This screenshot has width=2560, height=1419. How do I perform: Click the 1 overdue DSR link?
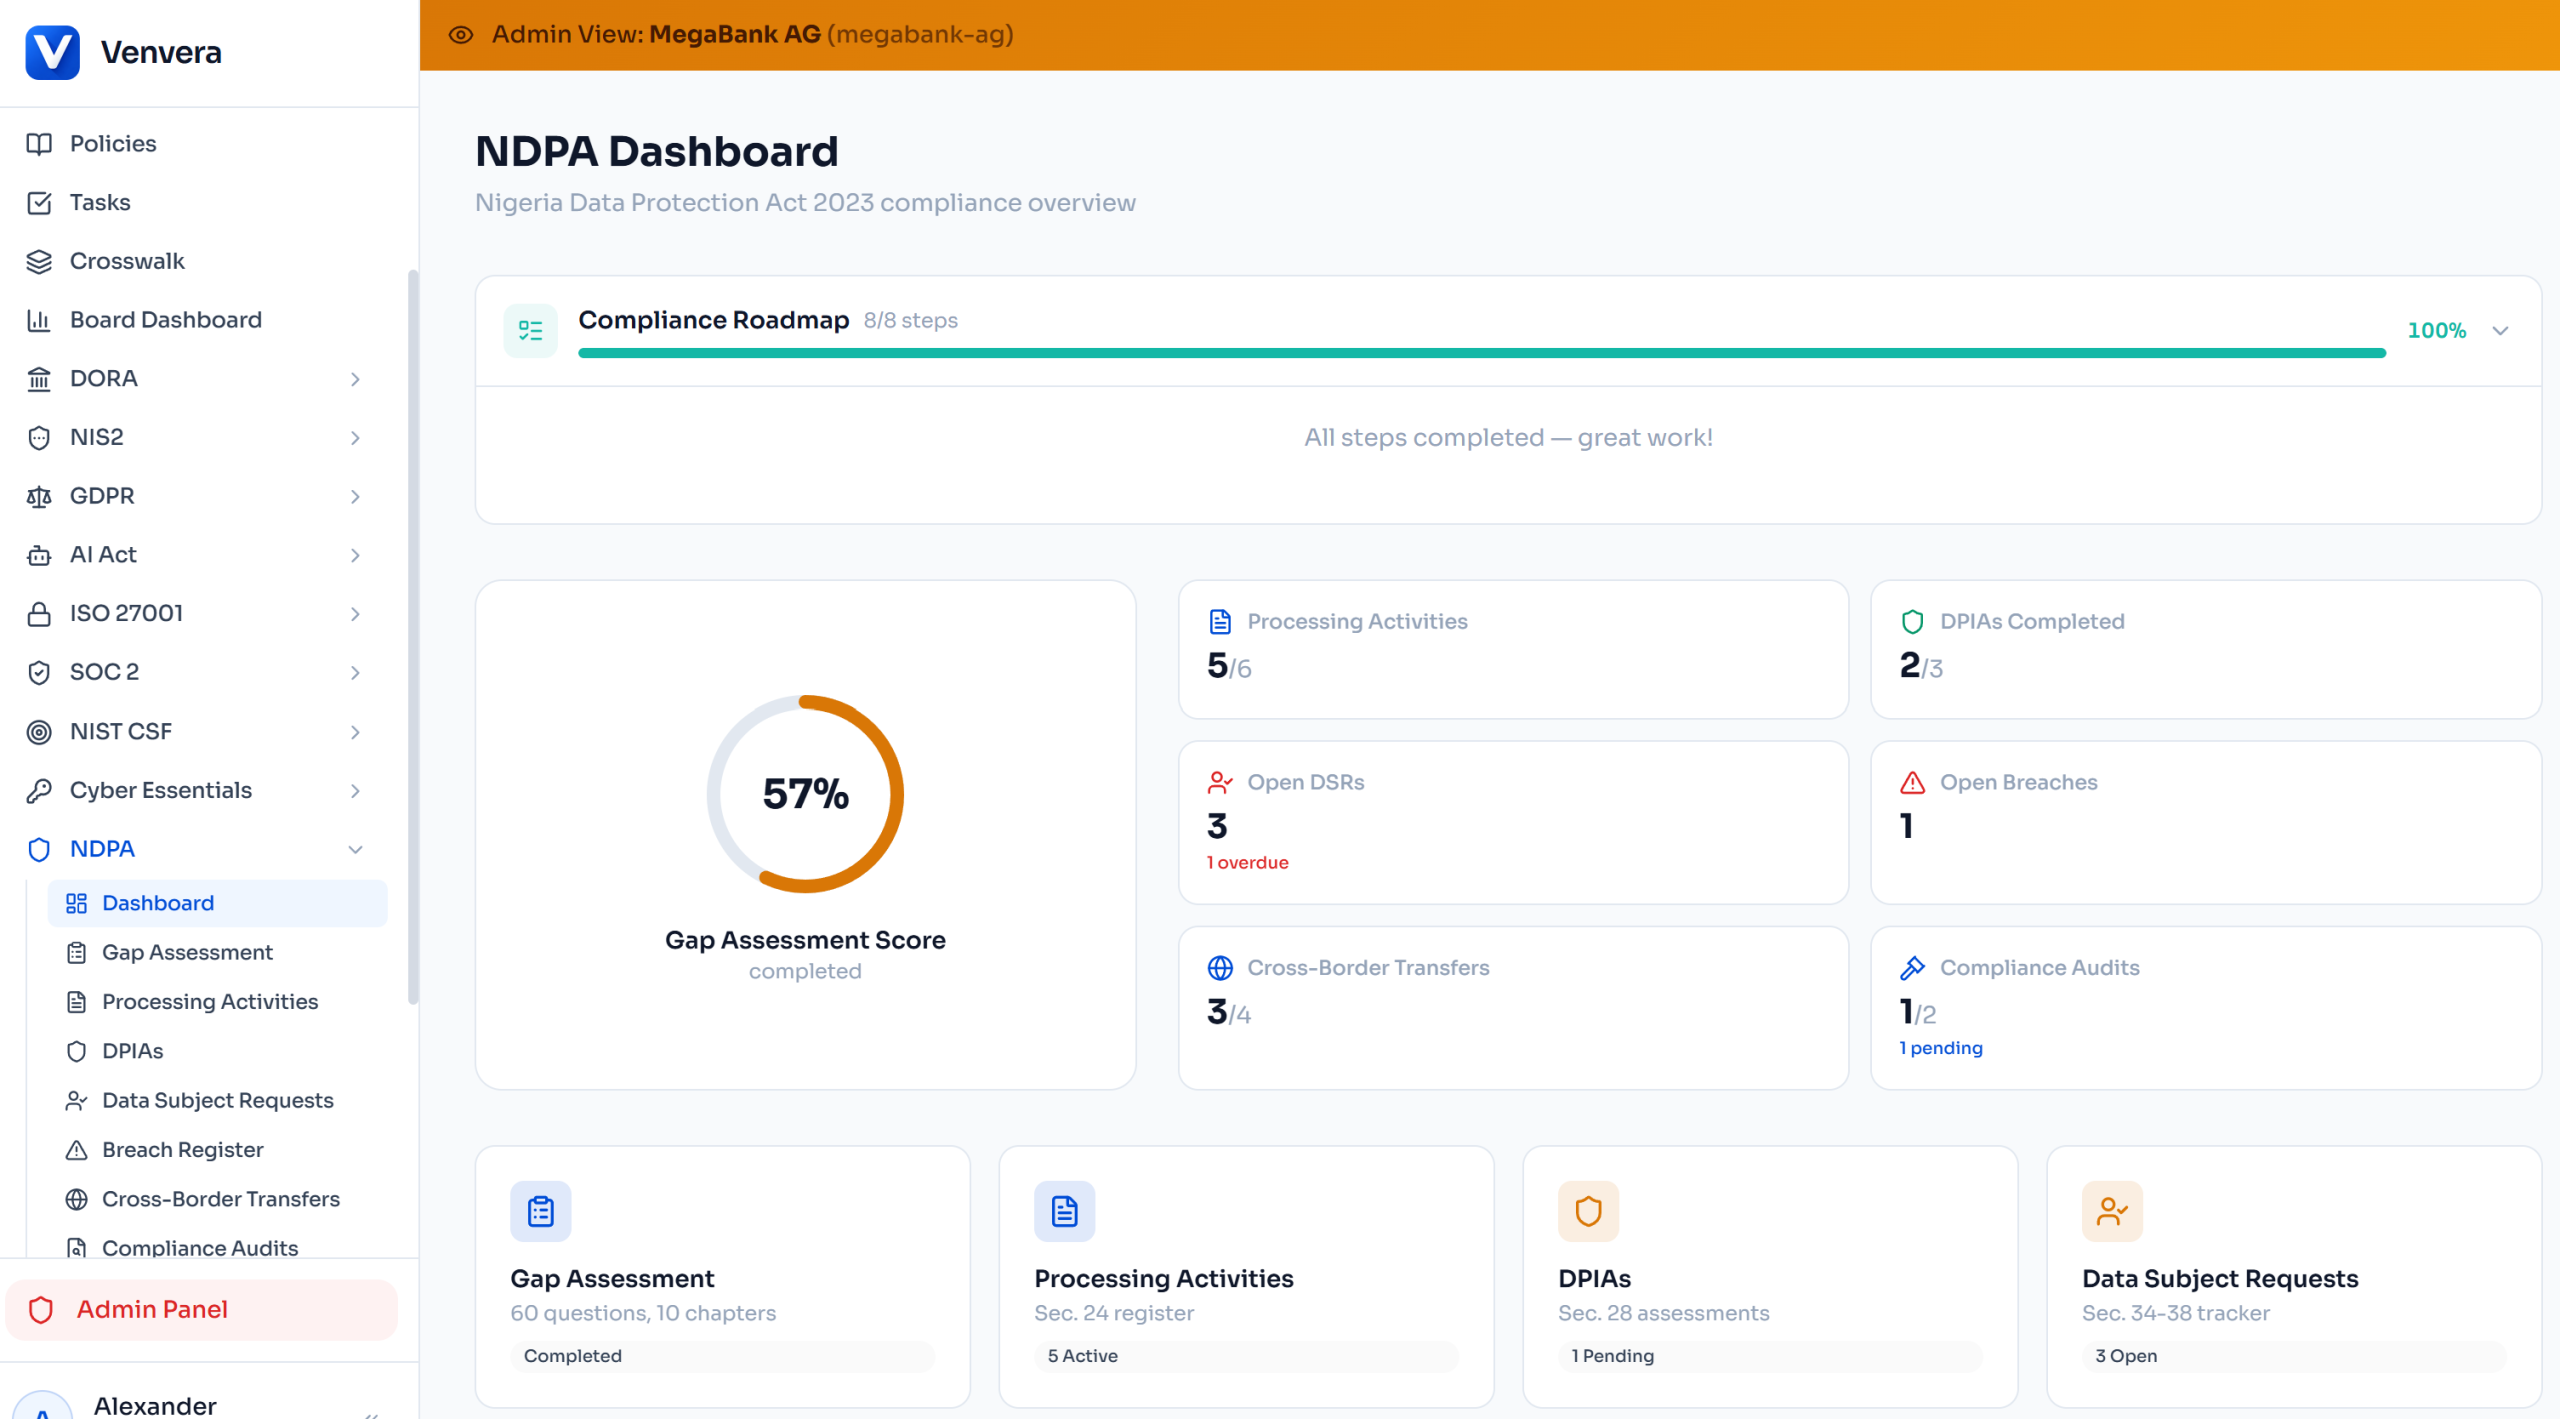(x=1247, y=862)
